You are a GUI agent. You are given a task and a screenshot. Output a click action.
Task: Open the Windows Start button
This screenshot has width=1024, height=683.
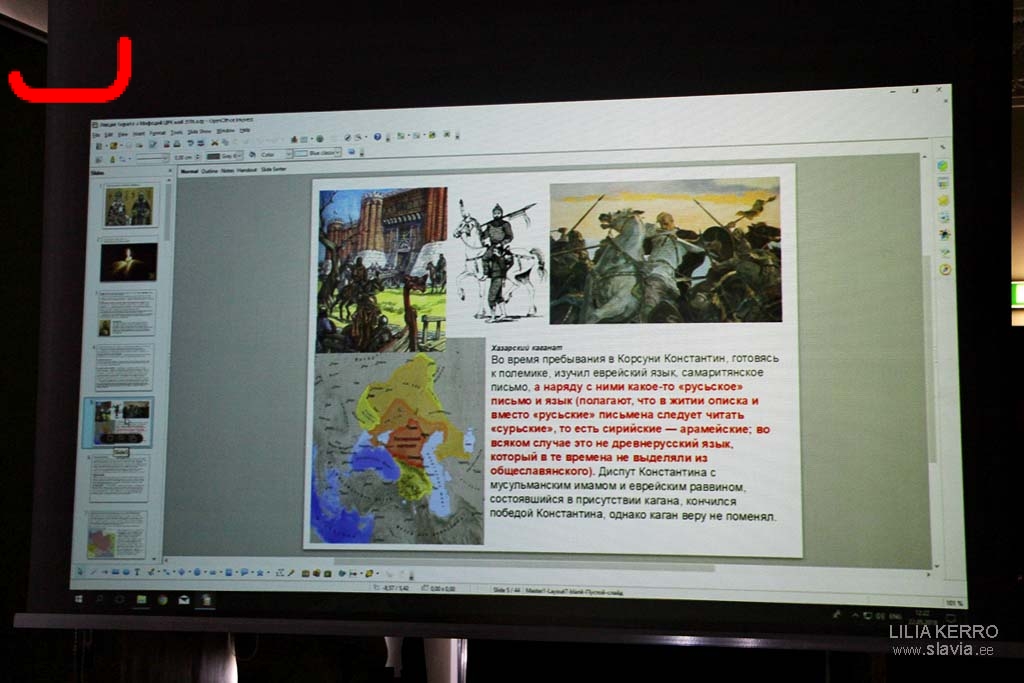coord(78,599)
